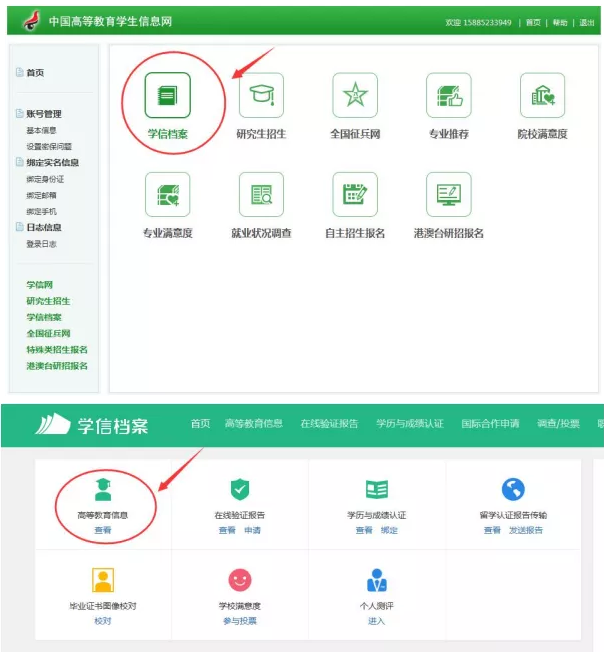Select 绑定实名信息 in the sidebar
604x656 pixels.
tap(53, 162)
